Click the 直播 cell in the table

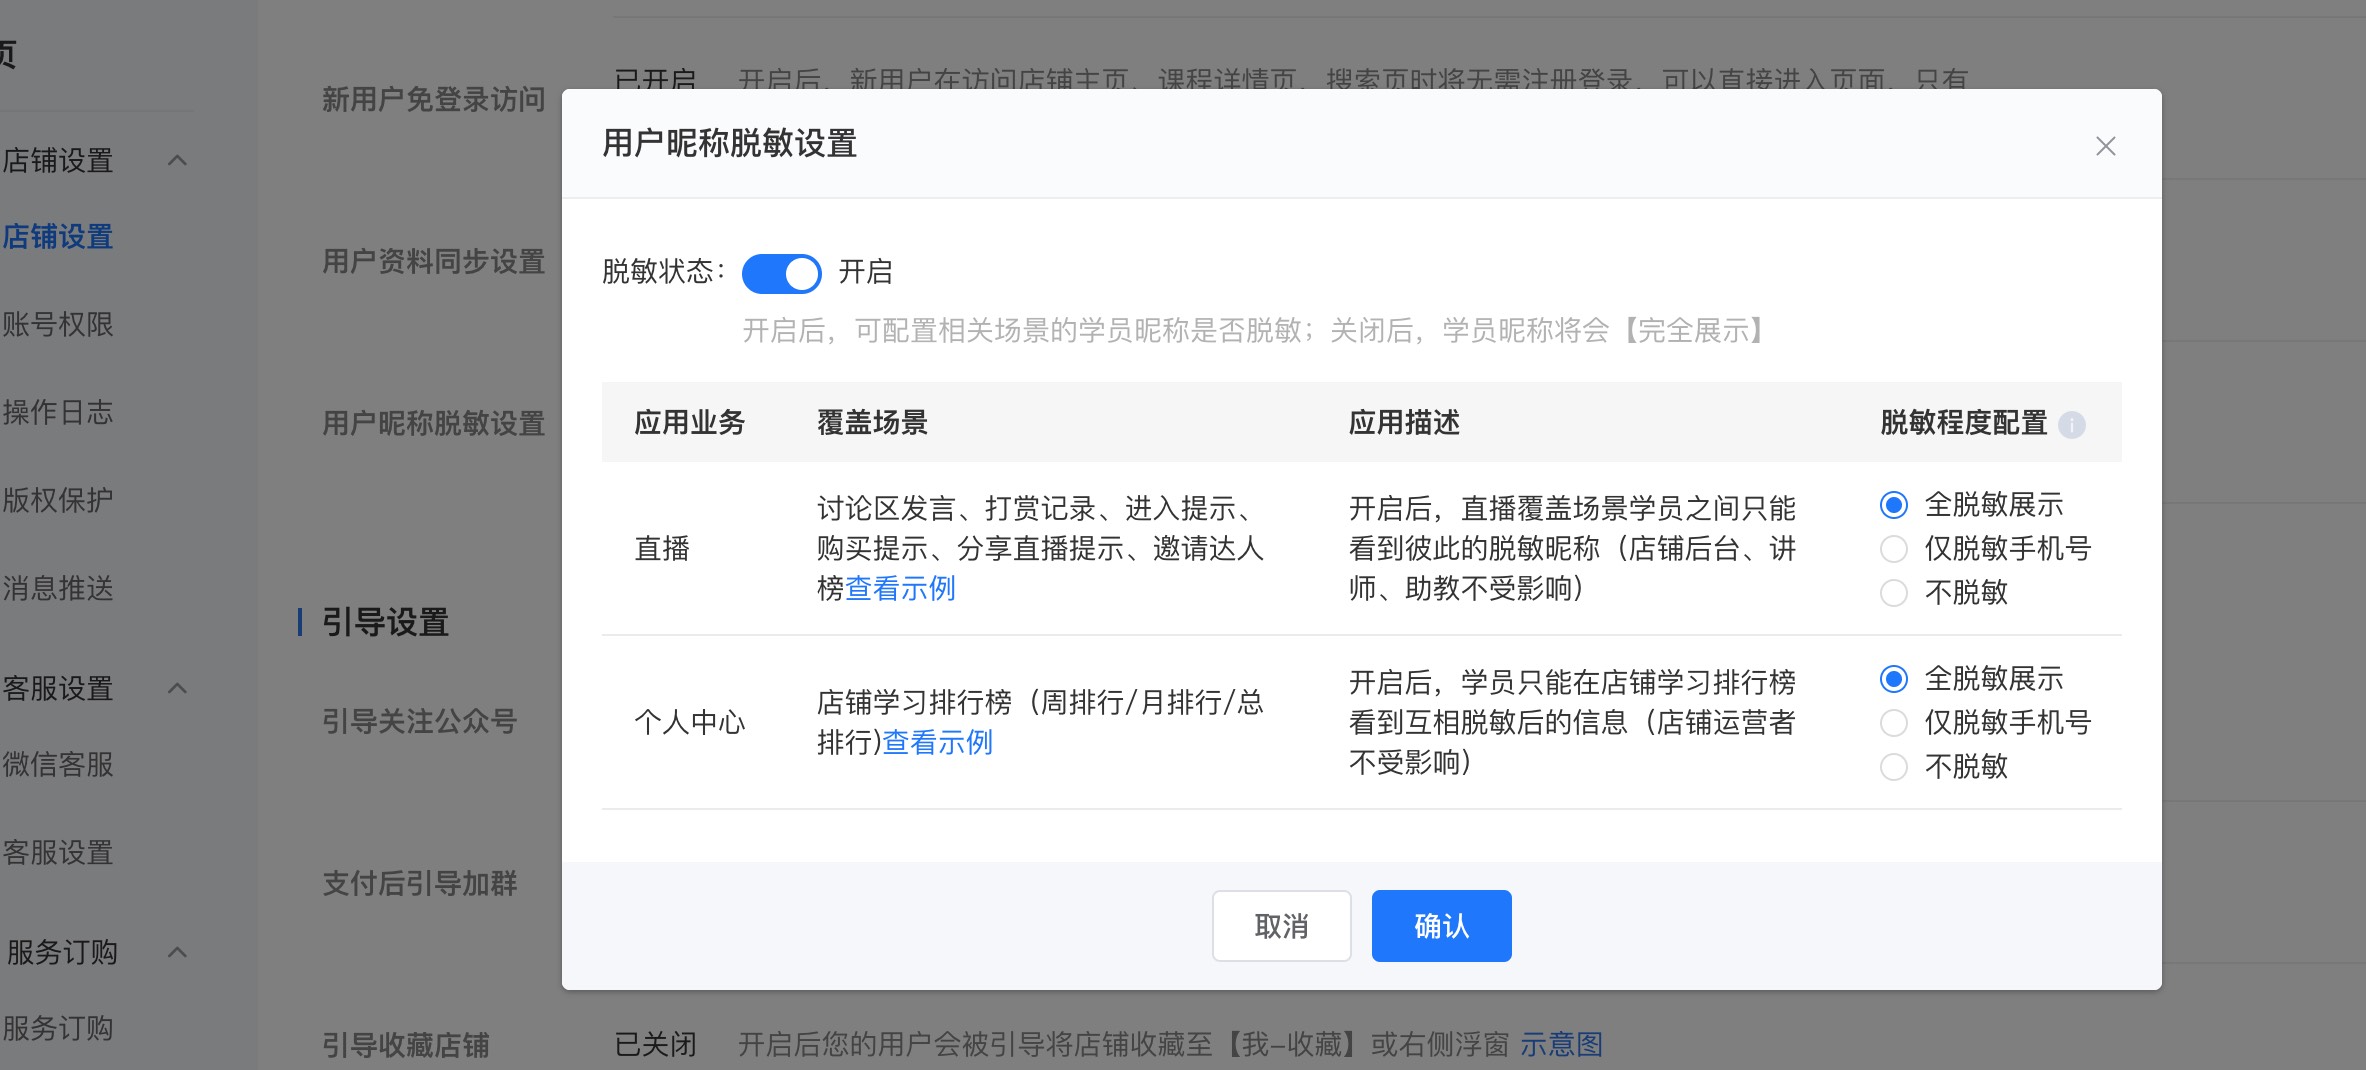tap(662, 549)
